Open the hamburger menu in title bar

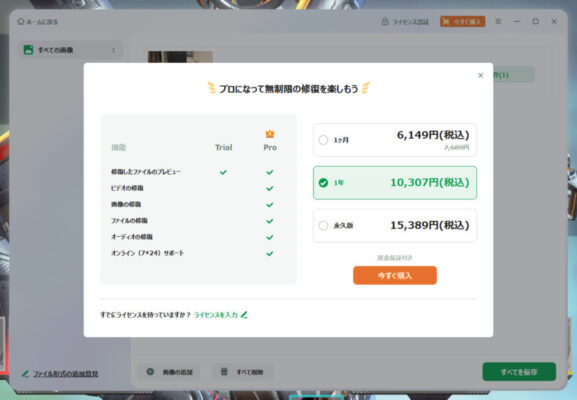pyautogui.click(x=498, y=21)
